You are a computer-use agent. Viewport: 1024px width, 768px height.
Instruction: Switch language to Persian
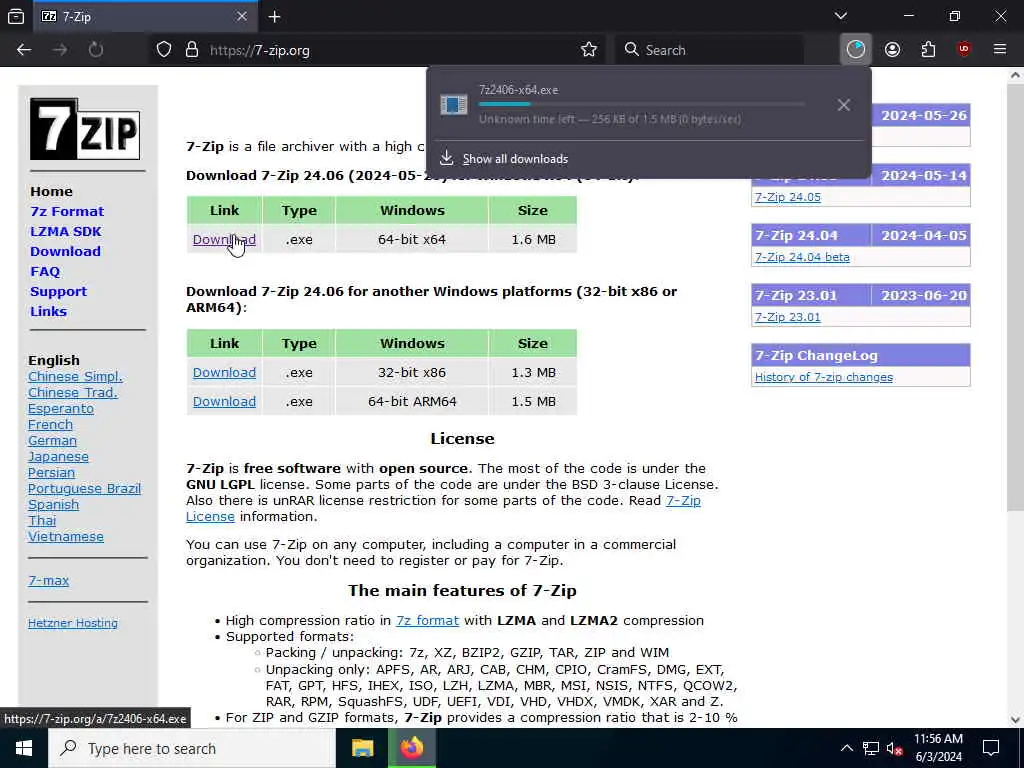(51, 473)
